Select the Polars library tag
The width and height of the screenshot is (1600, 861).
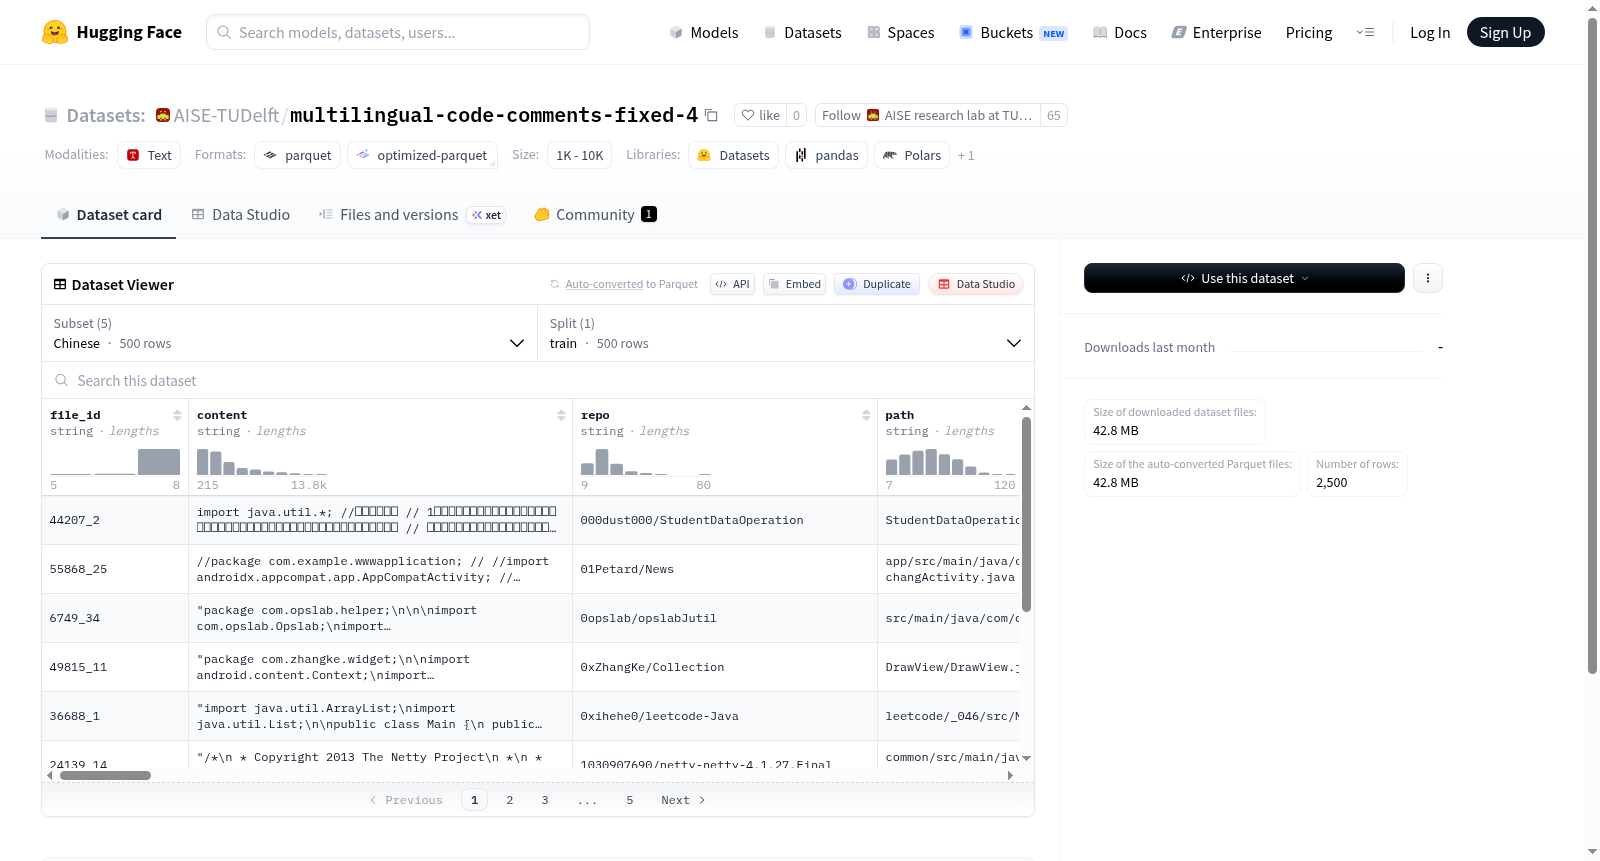(x=911, y=155)
